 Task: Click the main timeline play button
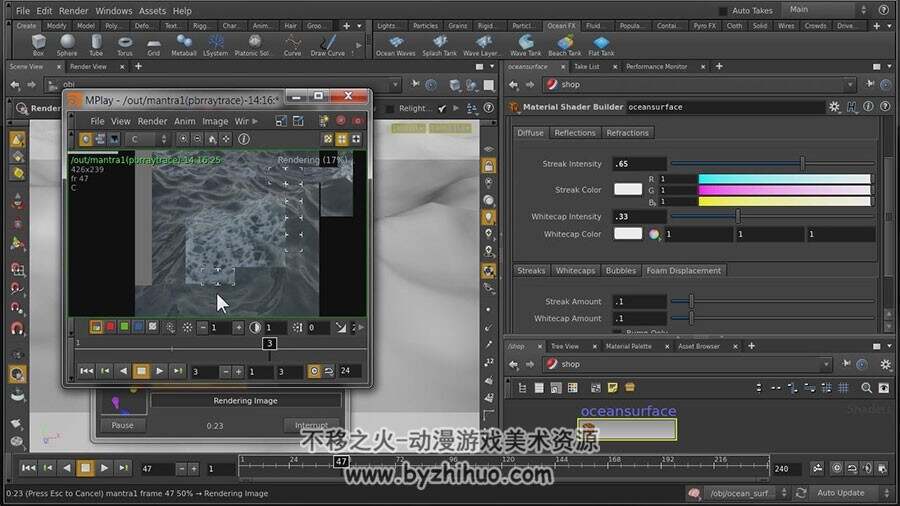pos(104,468)
